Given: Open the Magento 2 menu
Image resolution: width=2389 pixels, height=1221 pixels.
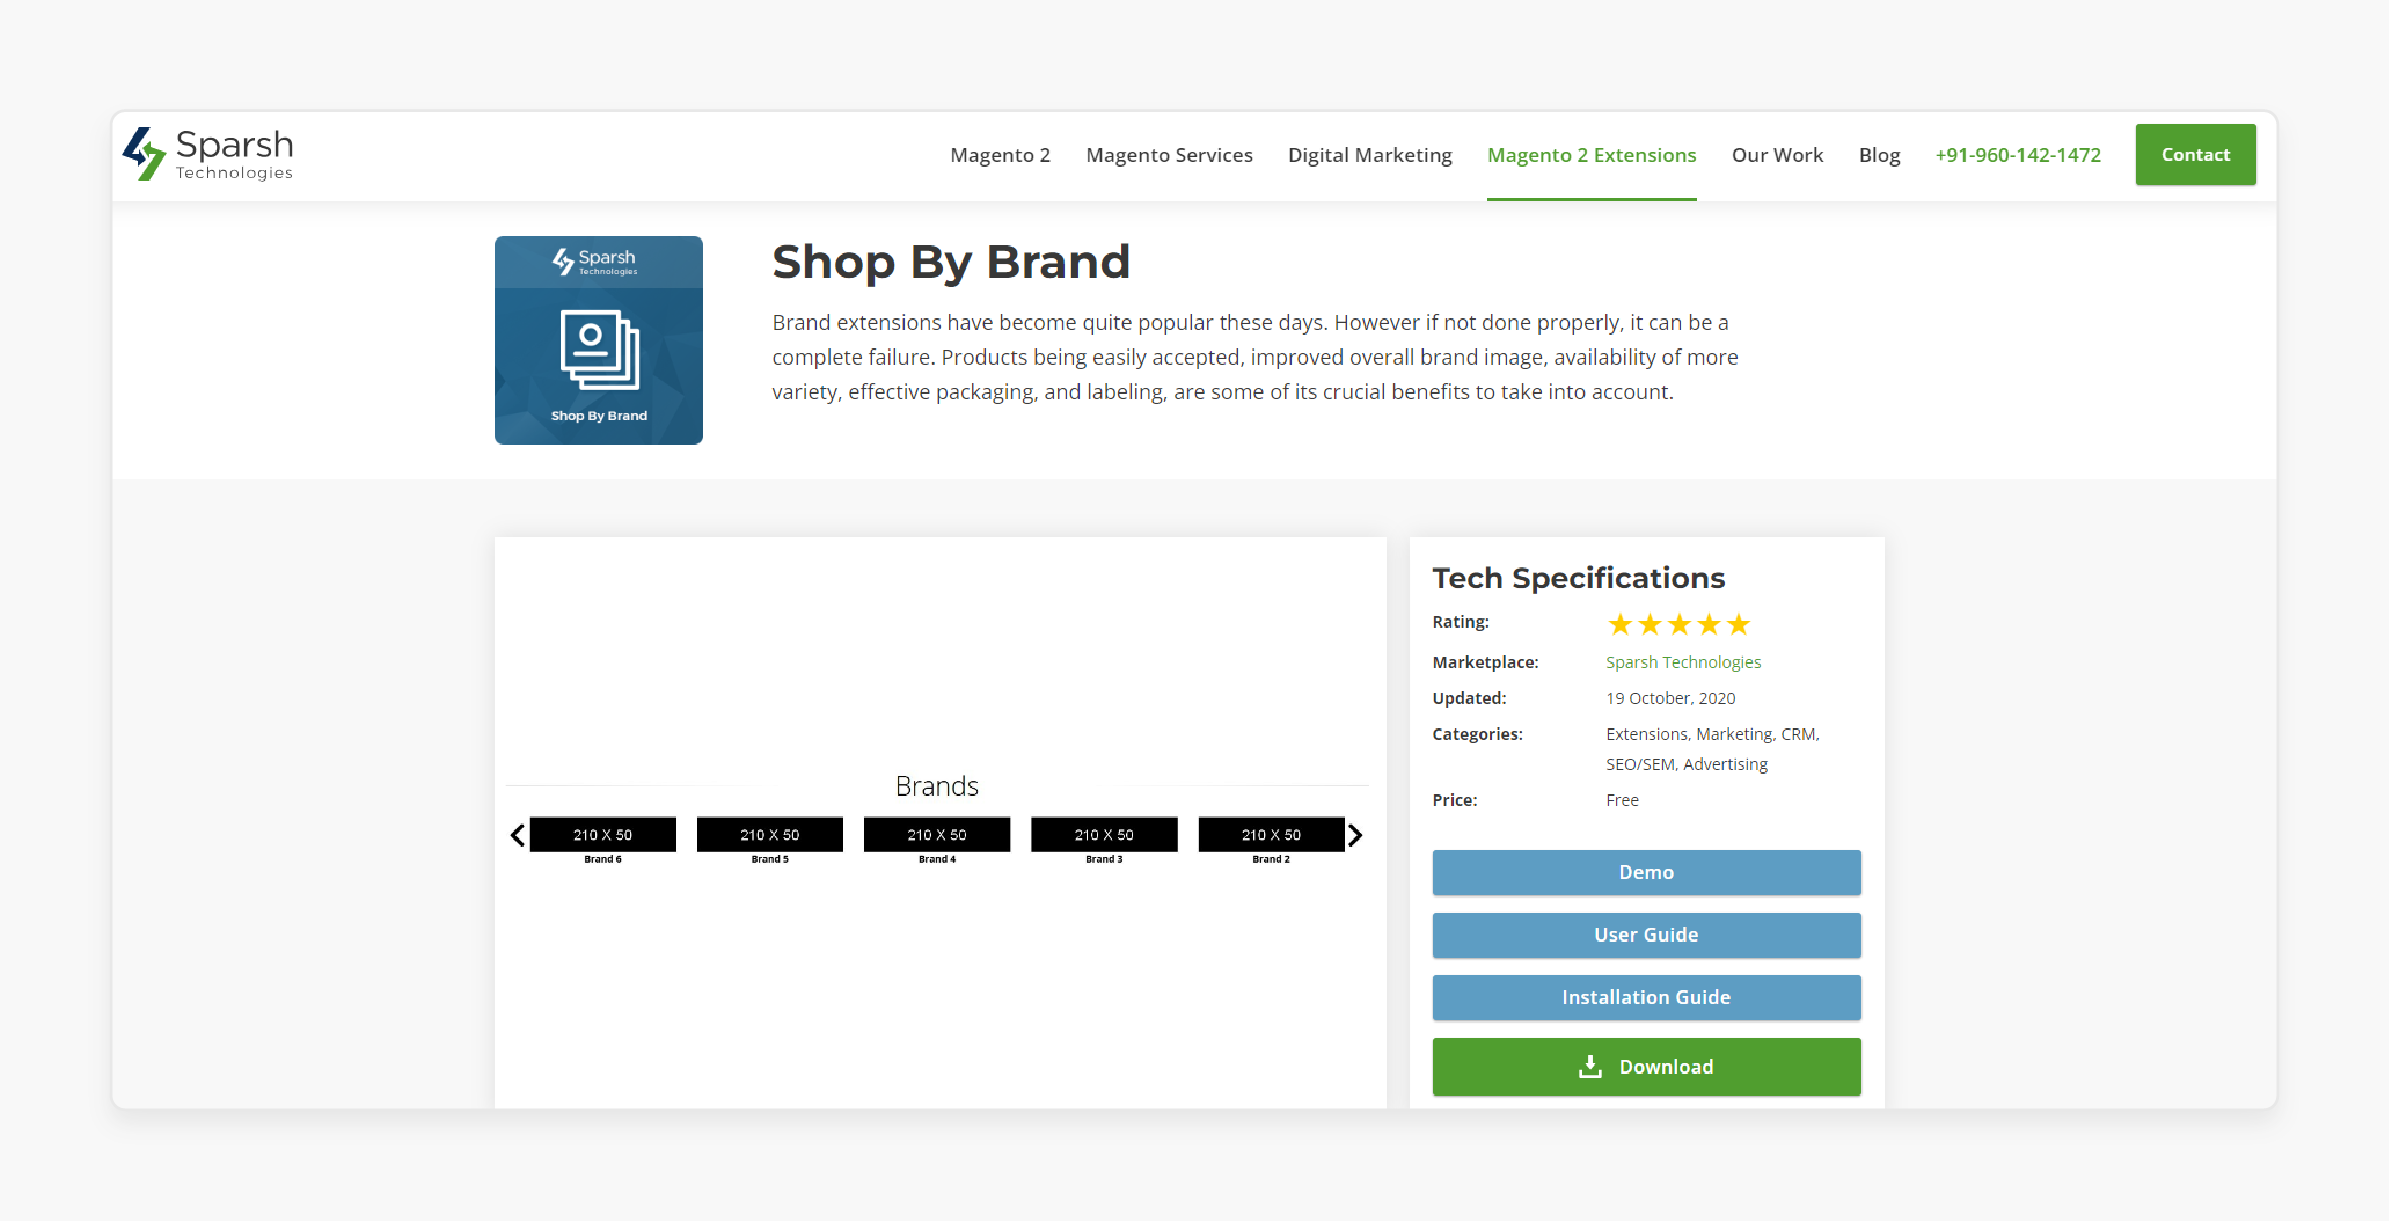Looking at the screenshot, I should [x=1000, y=155].
